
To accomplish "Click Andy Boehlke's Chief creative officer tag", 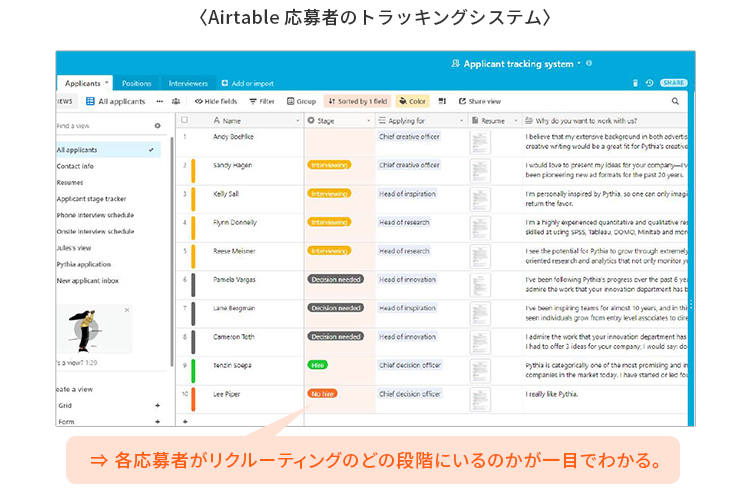I will [x=409, y=136].
